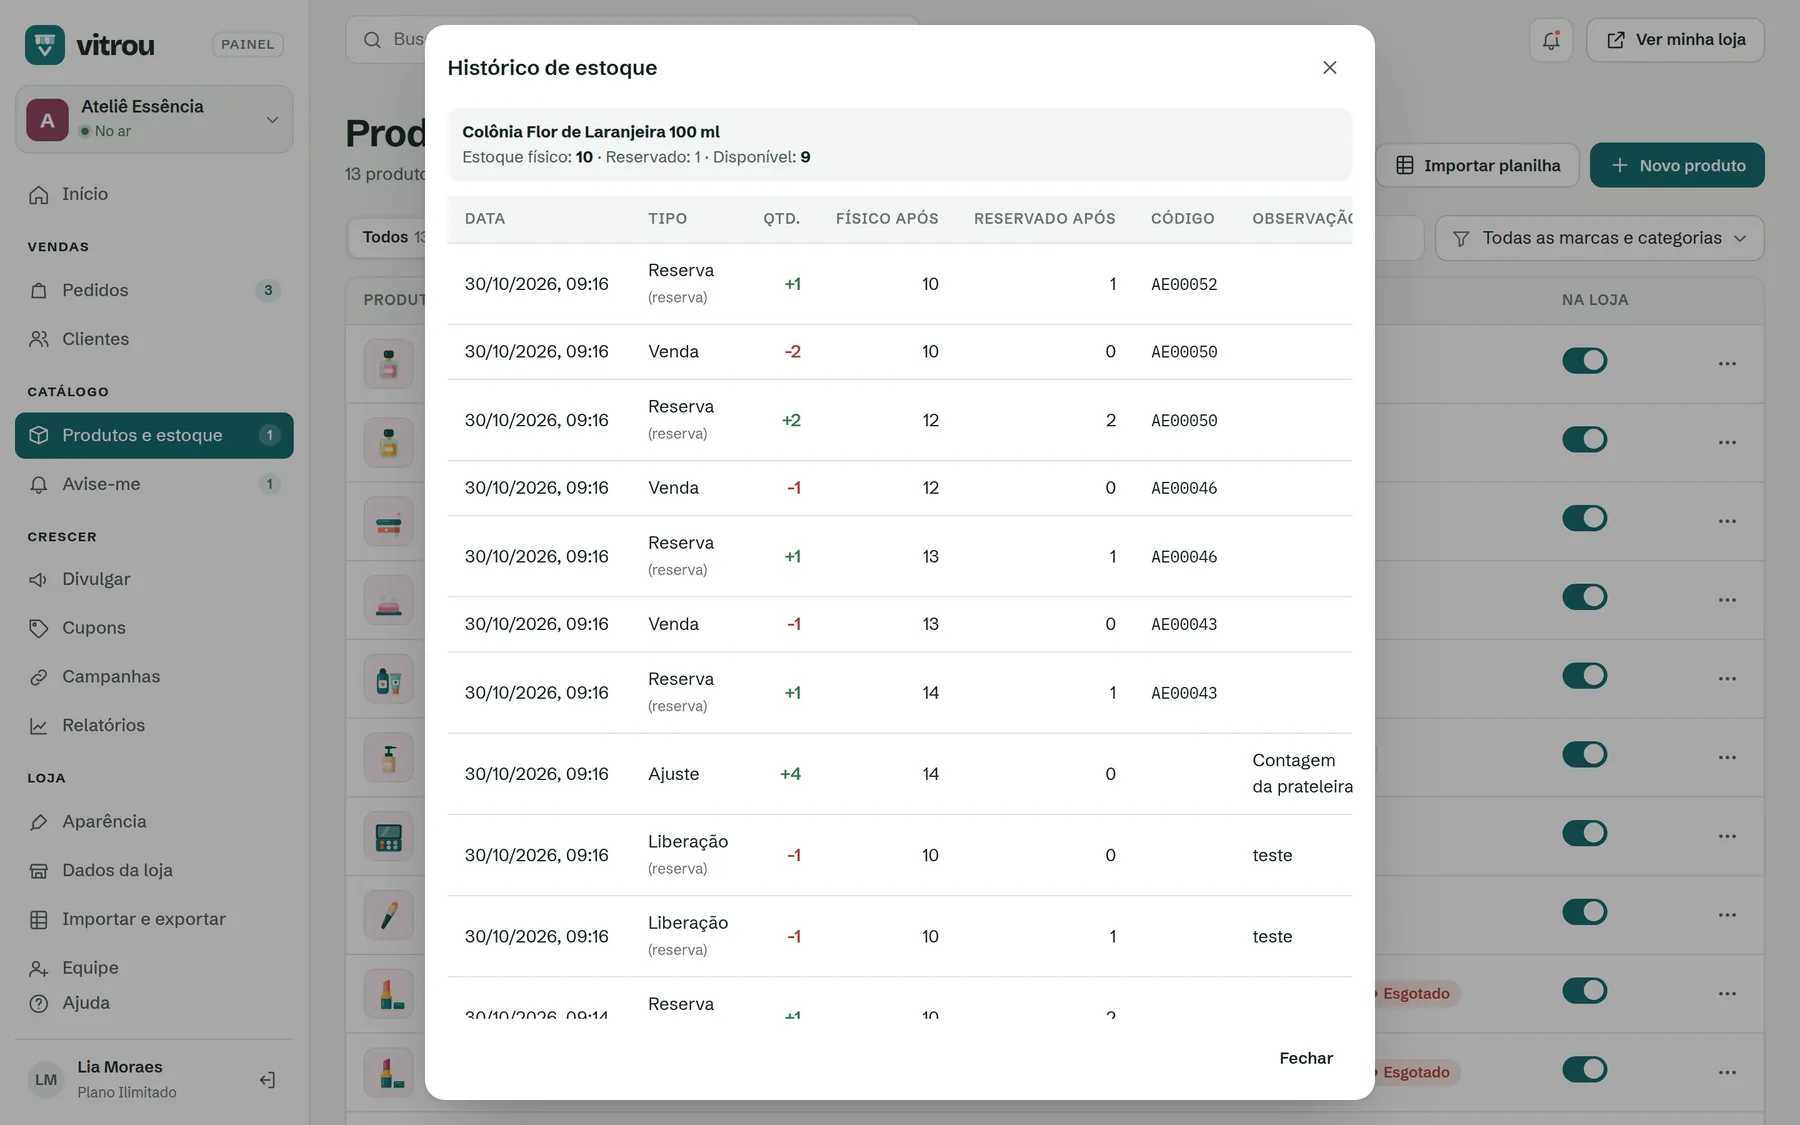Click the Lia Moraes user avatar
The image size is (1800, 1125).
point(46,1080)
